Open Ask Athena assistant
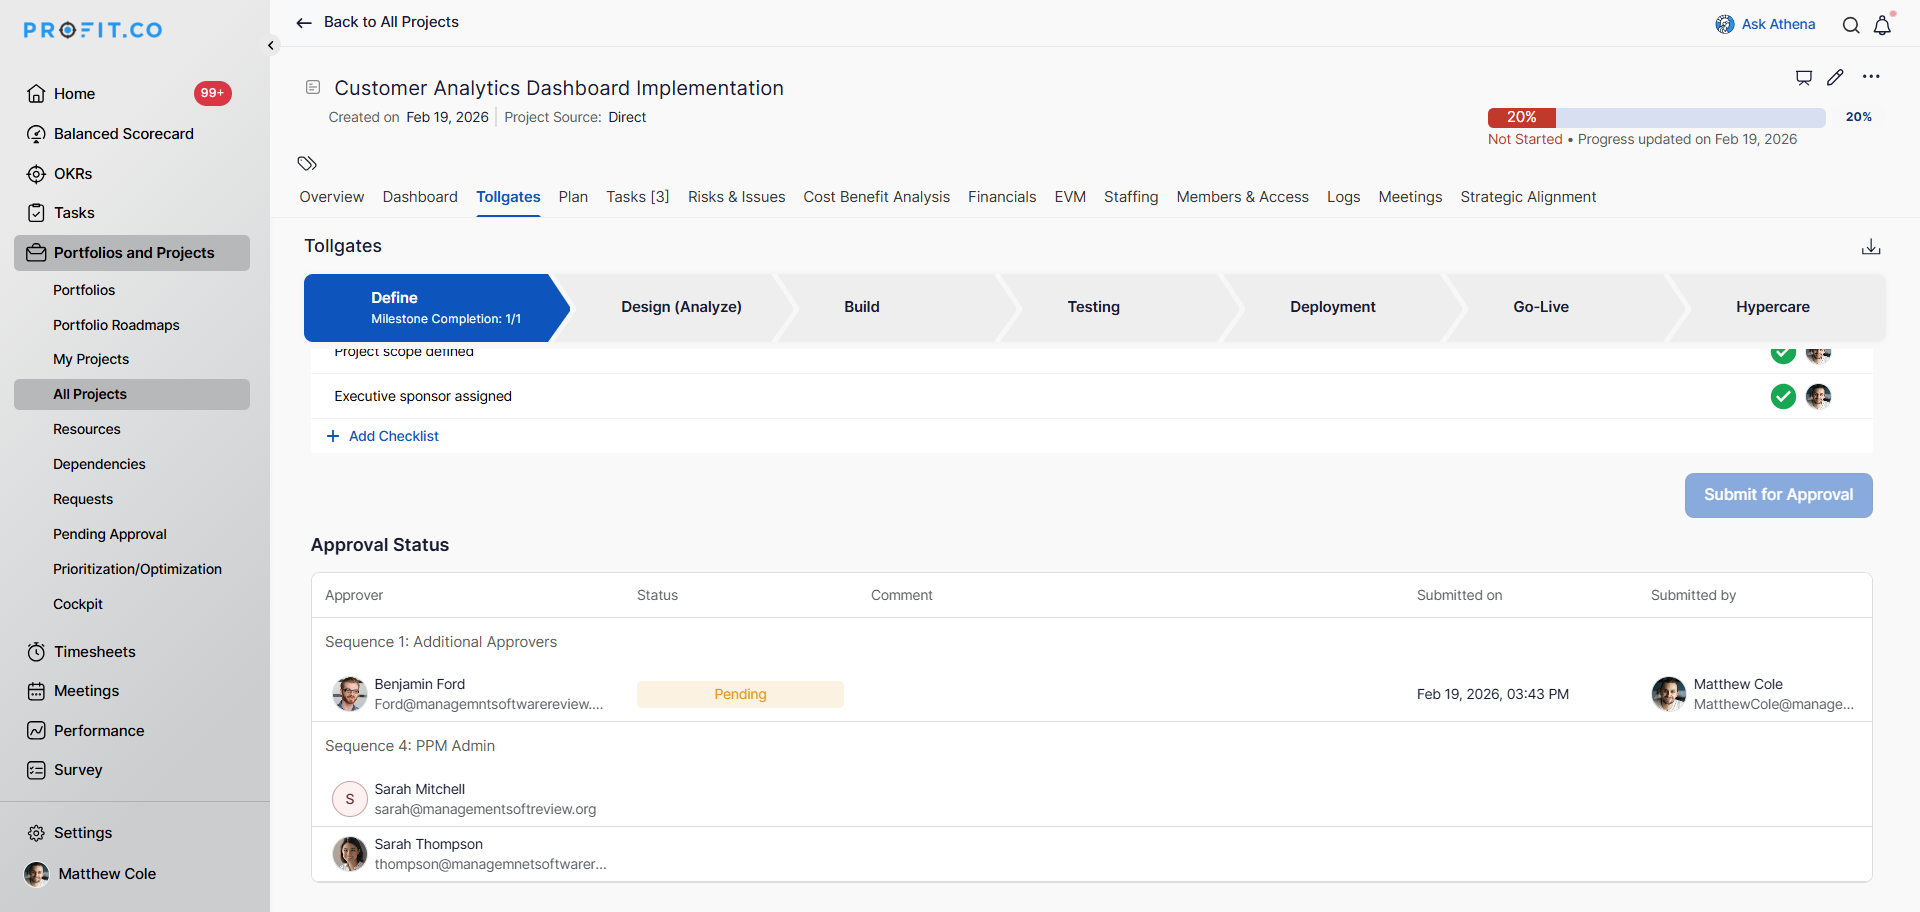The height and width of the screenshot is (912, 1920). click(x=1765, y=24)
